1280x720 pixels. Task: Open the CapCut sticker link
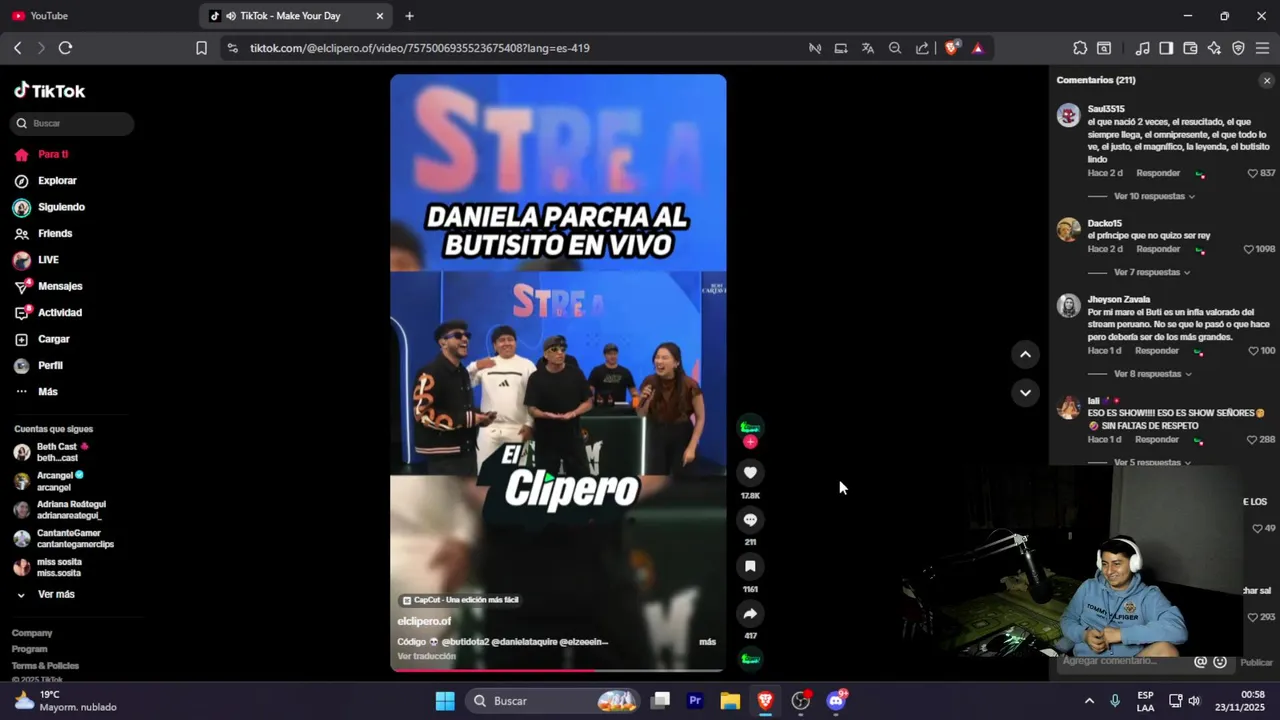coord(460,600)
